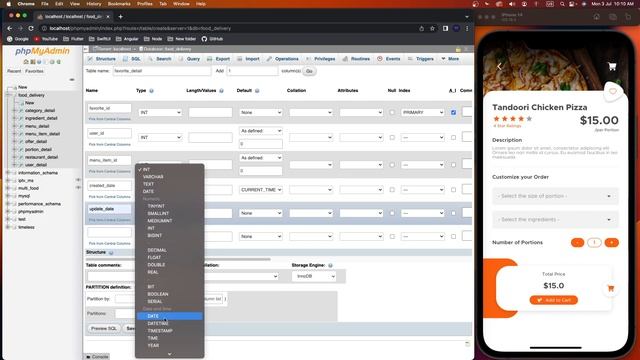Screen dimensions: 640x360
Task: Tap orange cart icon beside Total Price
Action: pos(611,288)
